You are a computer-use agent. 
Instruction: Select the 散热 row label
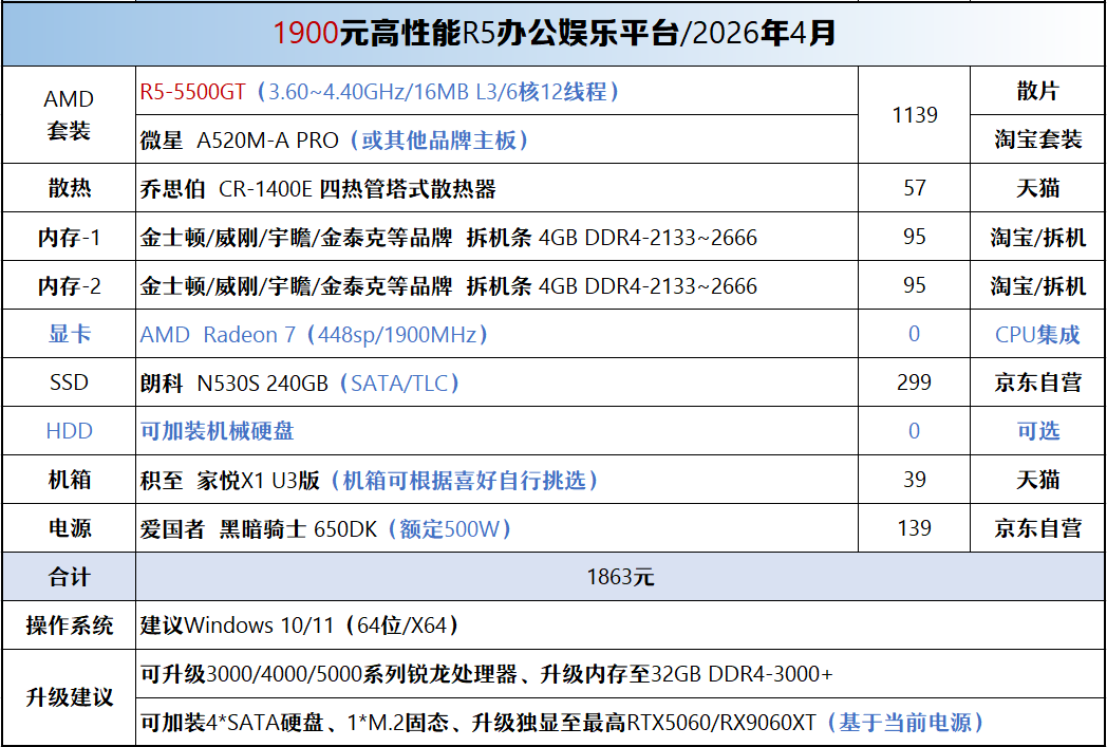[x=69, y=188]
